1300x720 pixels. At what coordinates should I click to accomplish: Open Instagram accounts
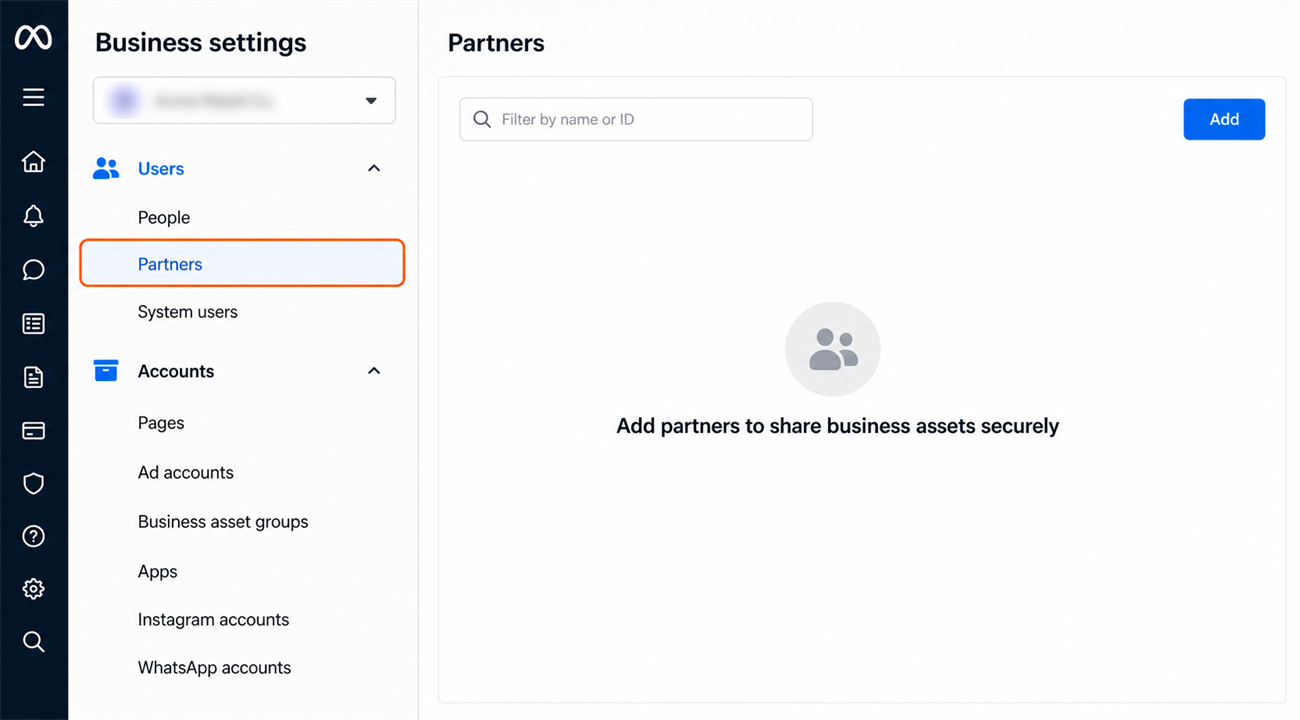tap(214, 620)
